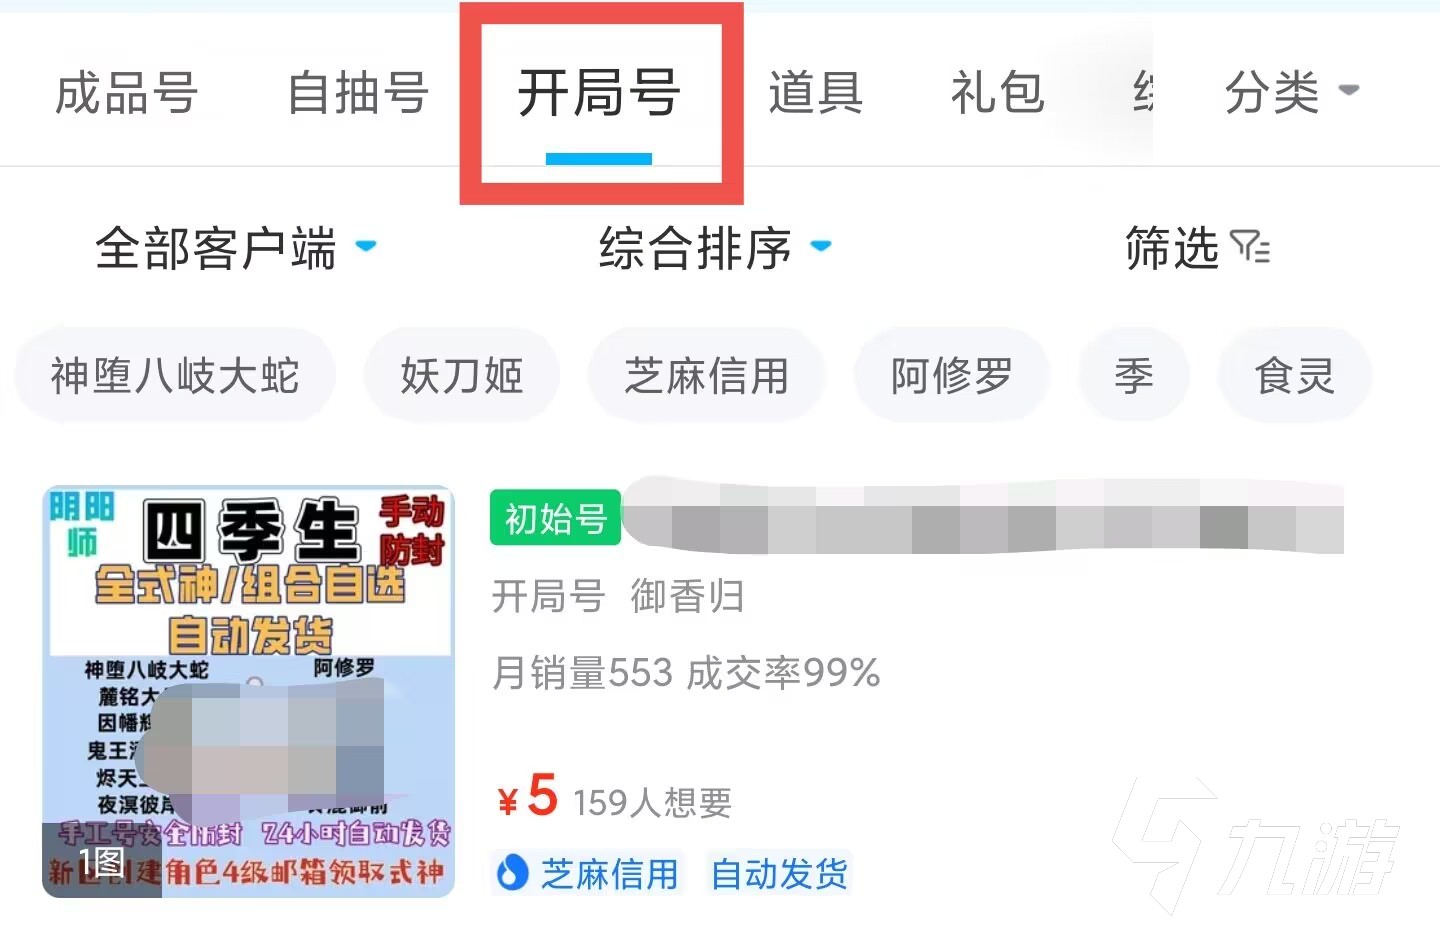Open the 综合排序 sort dropdown
Image resolution: width=1440 pixels, height=946 pixels.
point(715,248)
